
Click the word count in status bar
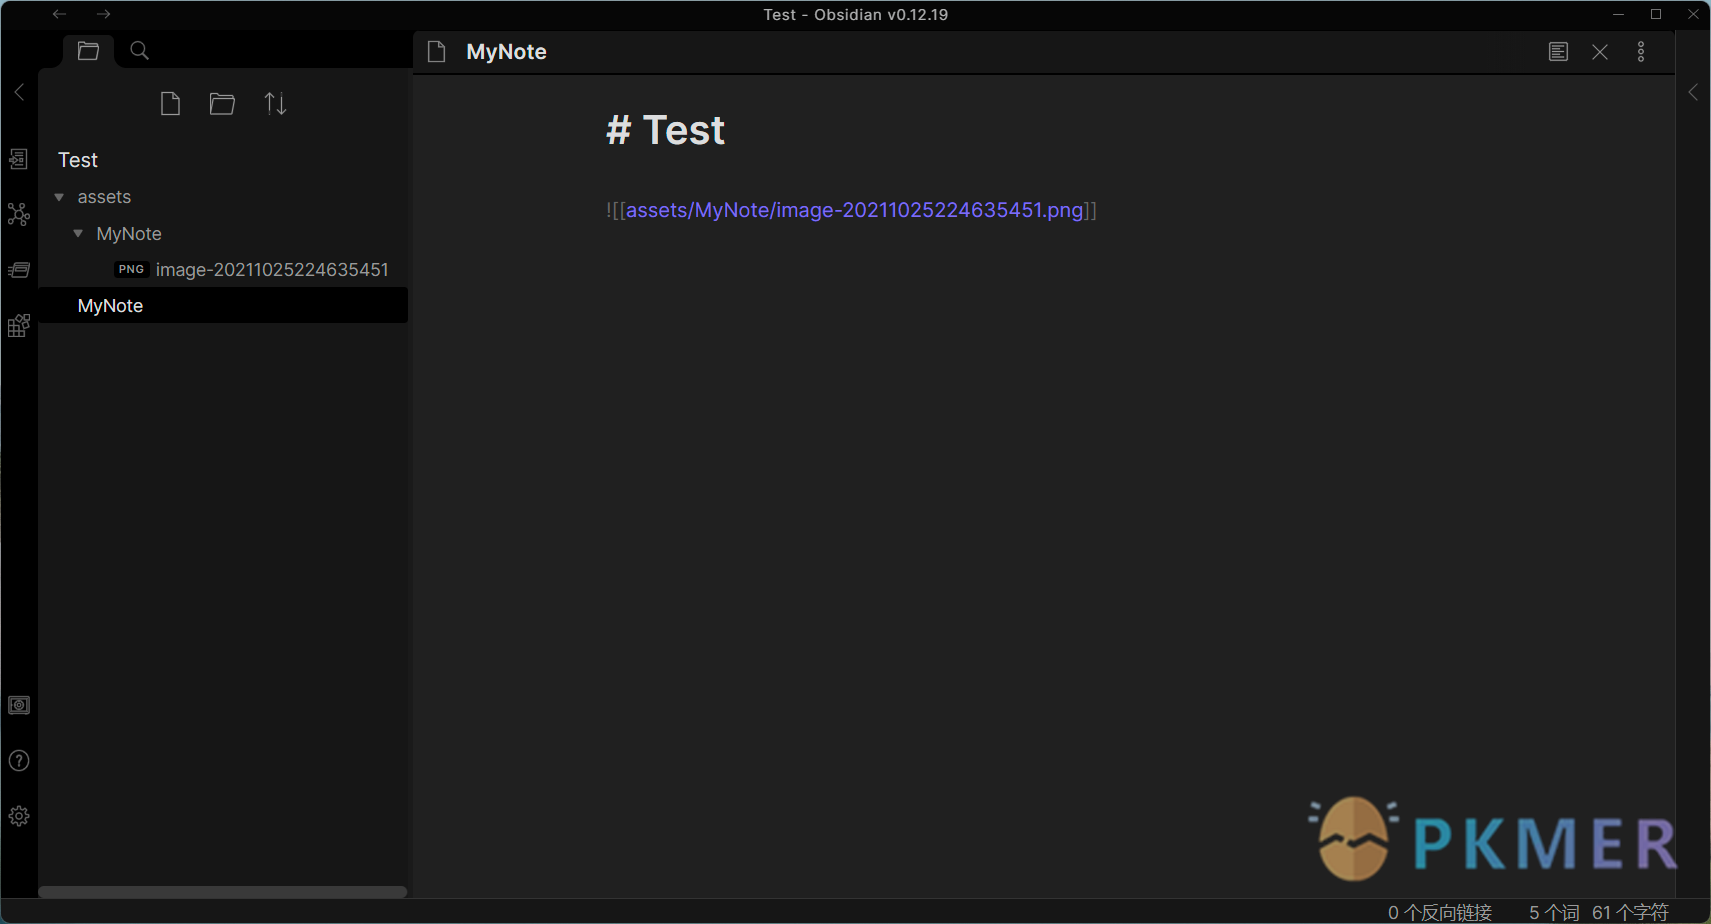click(x=1554, y=912)
